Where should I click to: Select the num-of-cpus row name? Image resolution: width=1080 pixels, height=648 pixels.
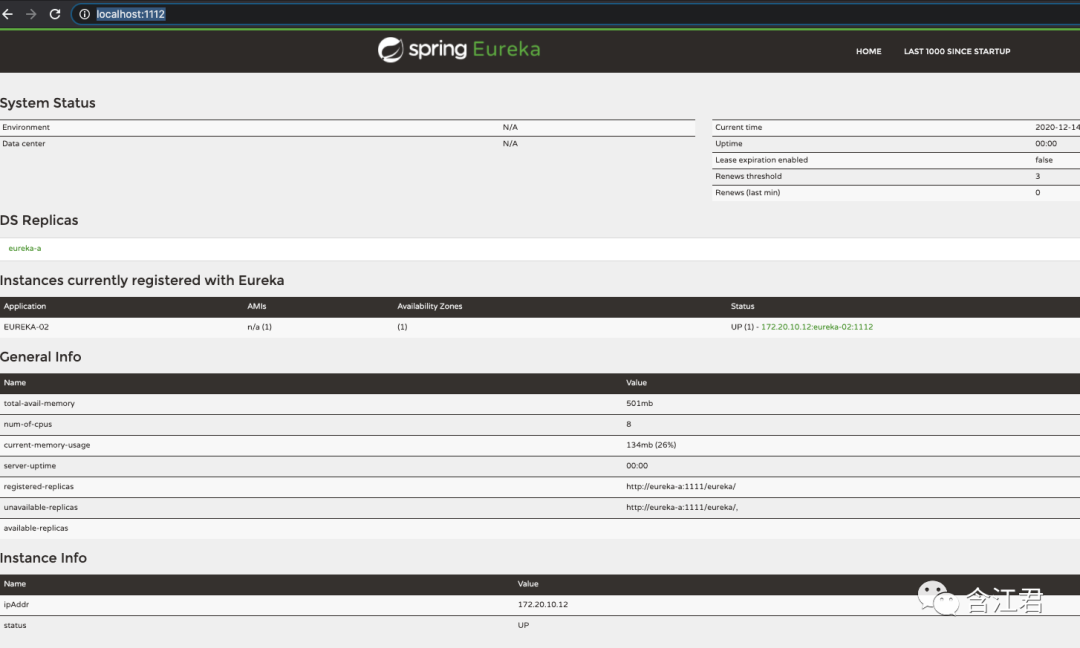tap(28, 424)
